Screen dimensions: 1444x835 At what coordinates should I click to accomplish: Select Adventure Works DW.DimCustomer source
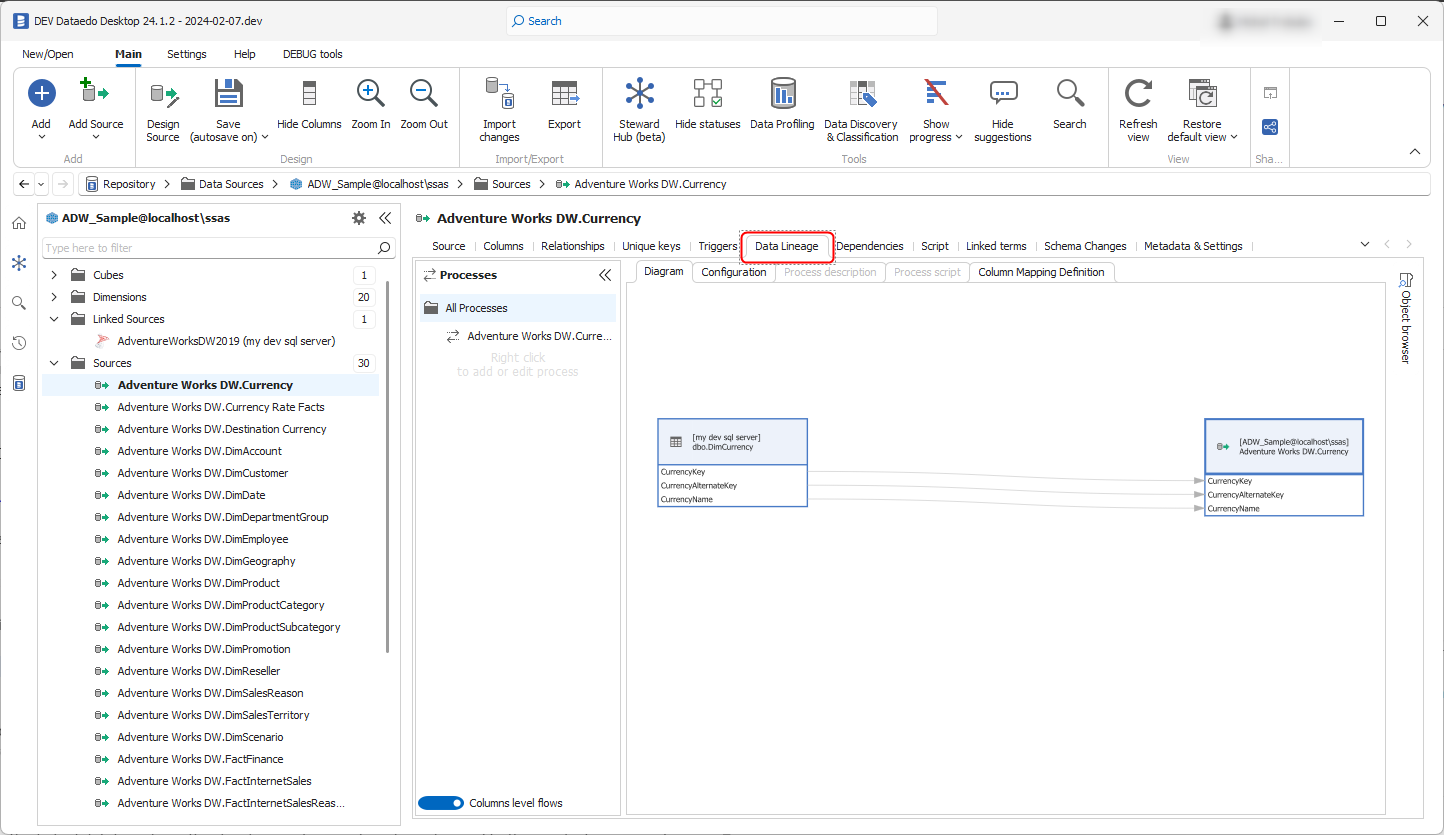[203, 473]
